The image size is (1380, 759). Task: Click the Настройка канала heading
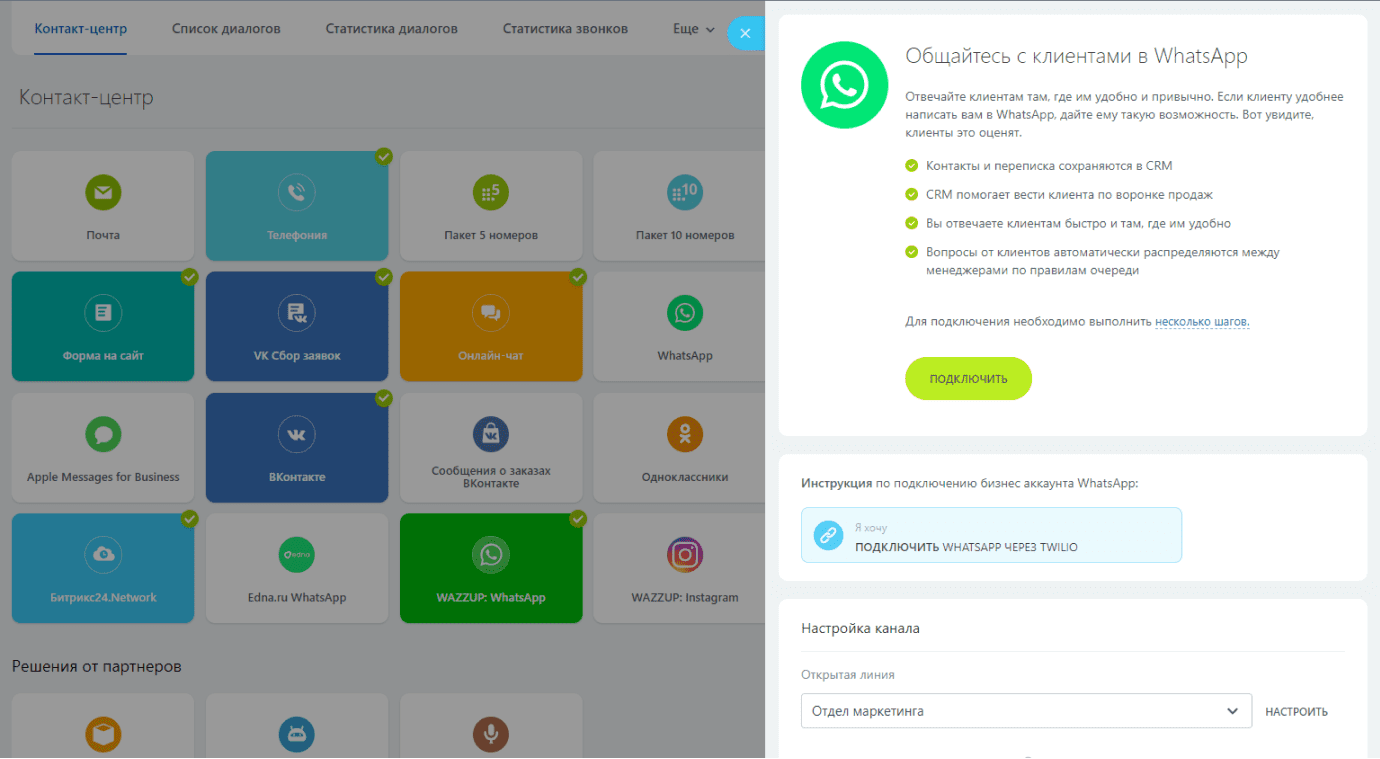860,628
